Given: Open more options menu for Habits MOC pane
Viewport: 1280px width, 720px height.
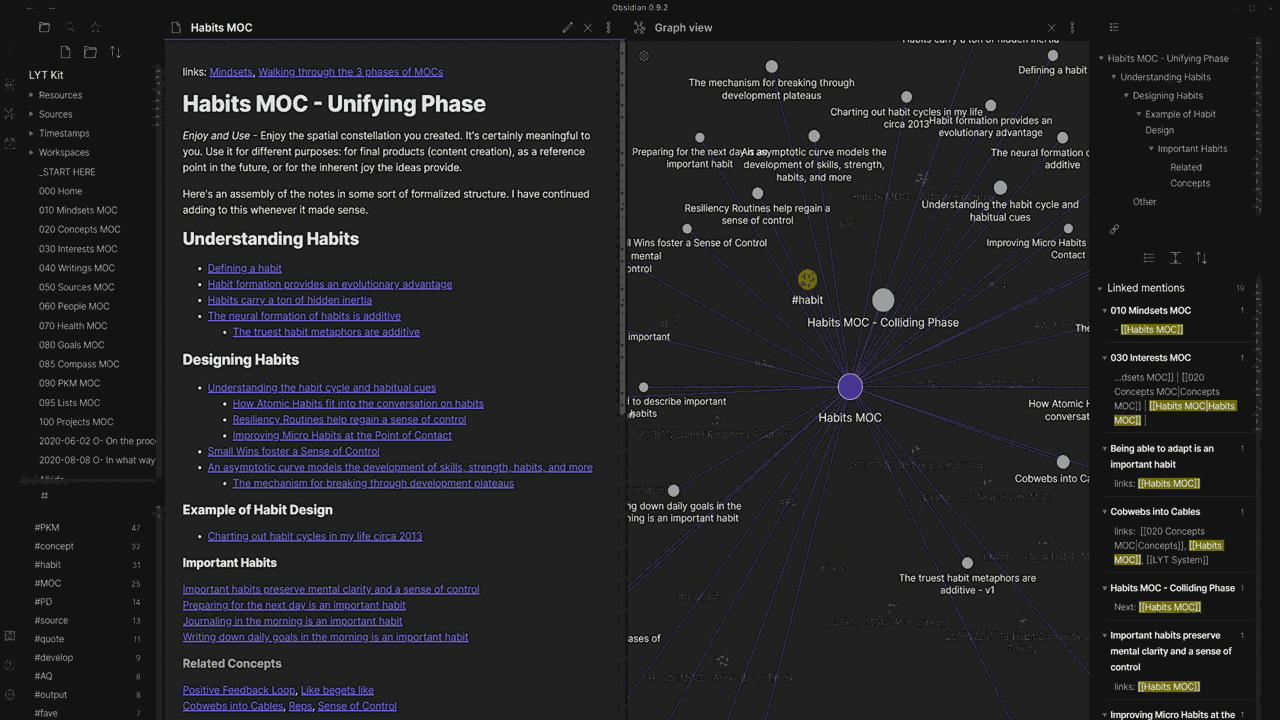Looking at the screenshot, I should (x=608, y=28).
